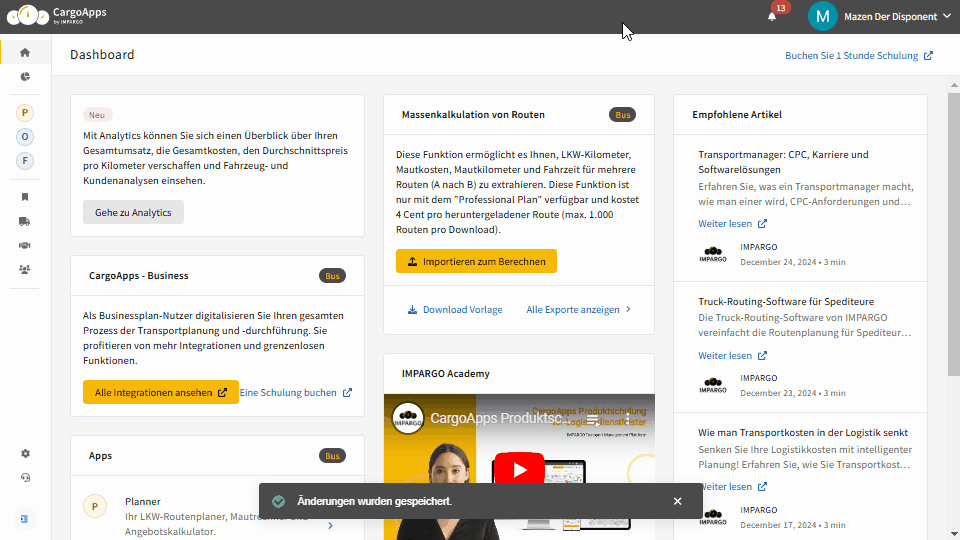The image size is (960, 540).
Task: Play the IMPARGO Academy YouTube video
Action: tap(519, 470)
